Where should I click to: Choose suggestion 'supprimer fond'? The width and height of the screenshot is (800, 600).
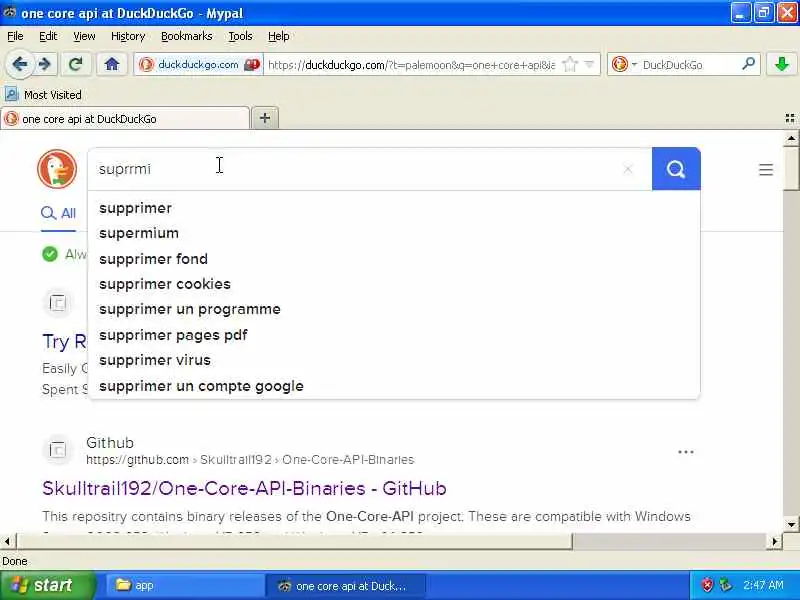click(394, 259)
